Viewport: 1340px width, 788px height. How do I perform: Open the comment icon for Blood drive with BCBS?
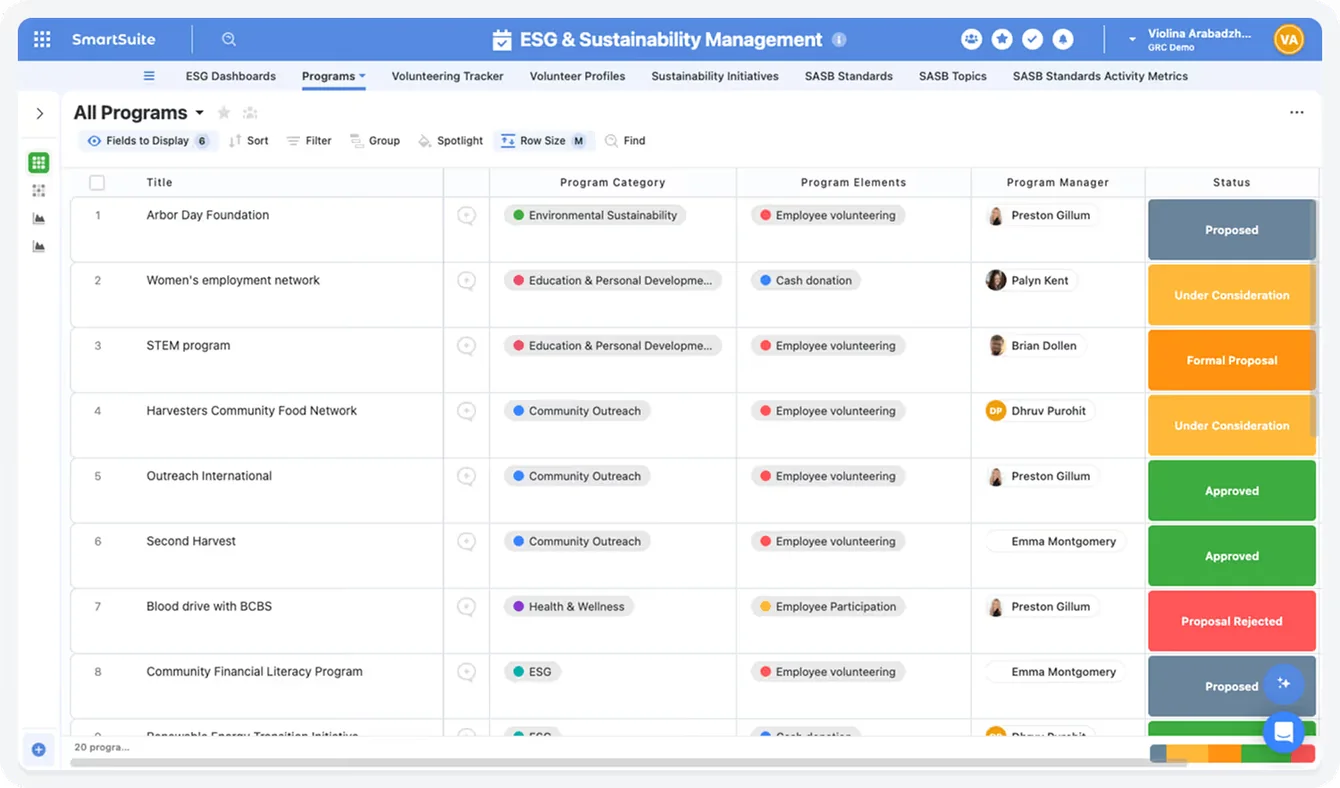point(466,606)
